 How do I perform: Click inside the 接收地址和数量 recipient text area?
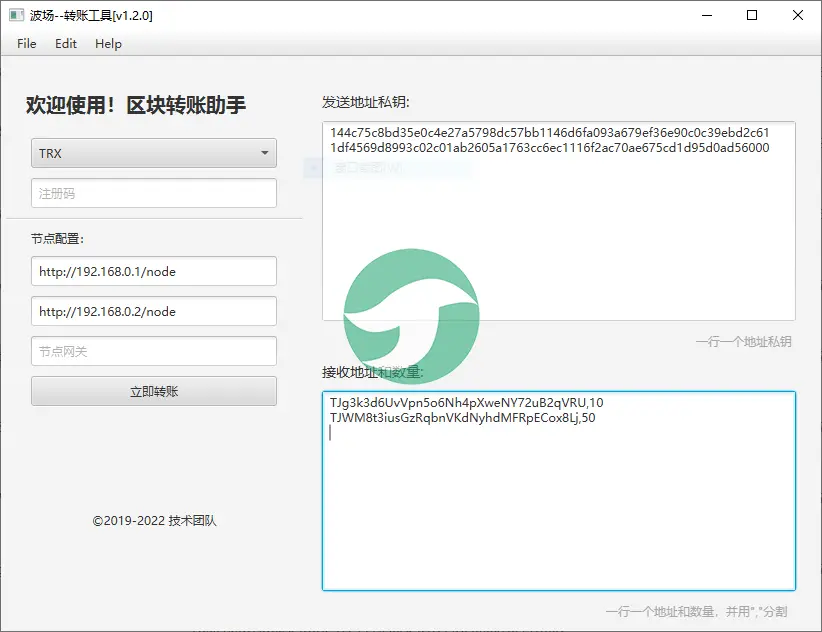pyautogui.click(x=558, y=500)
